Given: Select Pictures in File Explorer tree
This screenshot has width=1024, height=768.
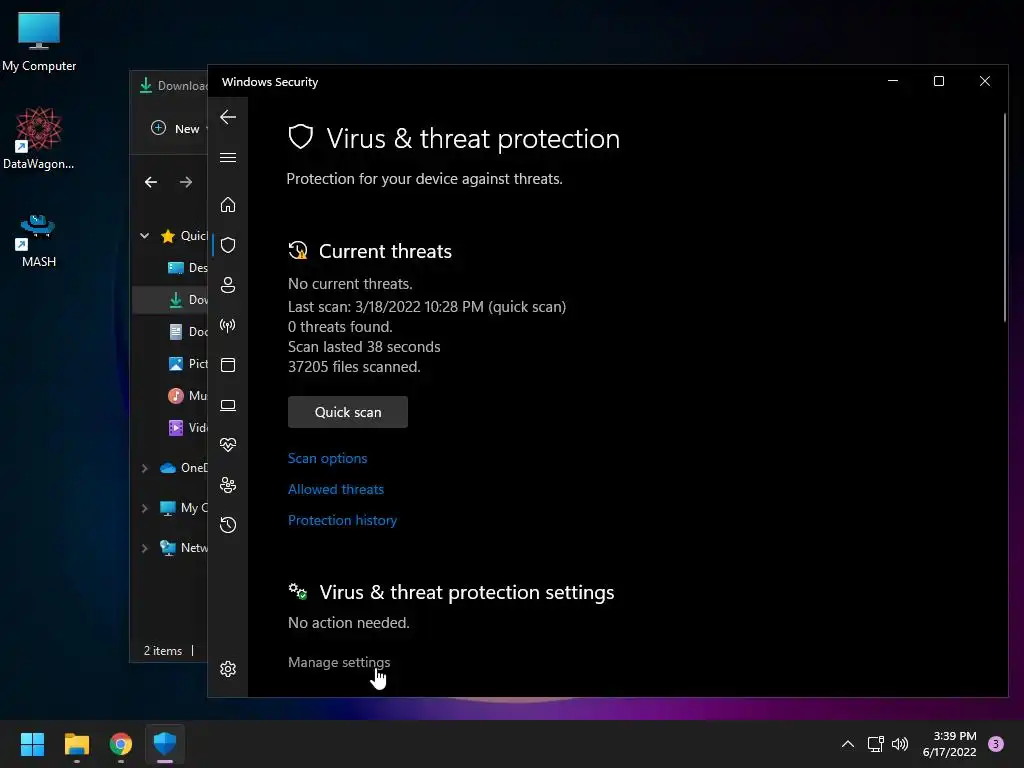Looking at the screenshot, I should [187, 364].
